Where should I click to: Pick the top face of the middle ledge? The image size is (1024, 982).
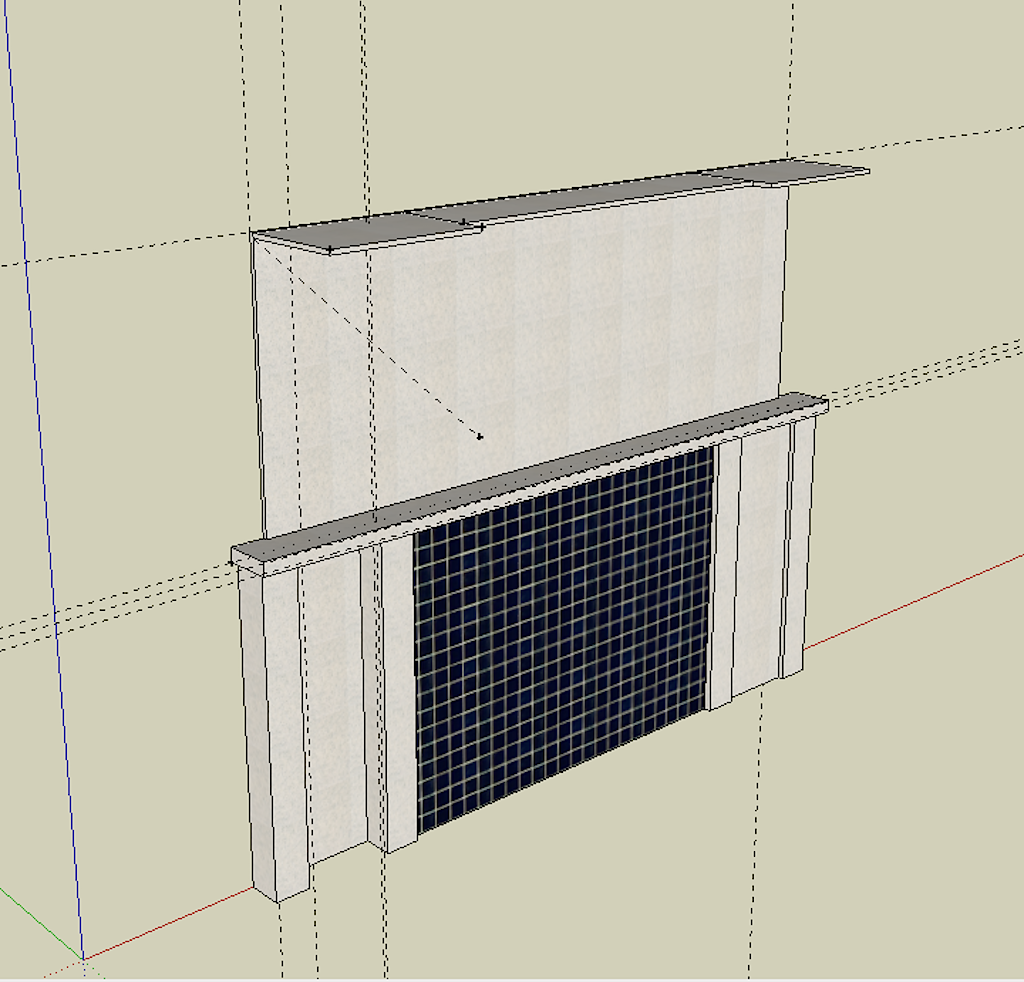pyautogui.click(x=529, y=477)
